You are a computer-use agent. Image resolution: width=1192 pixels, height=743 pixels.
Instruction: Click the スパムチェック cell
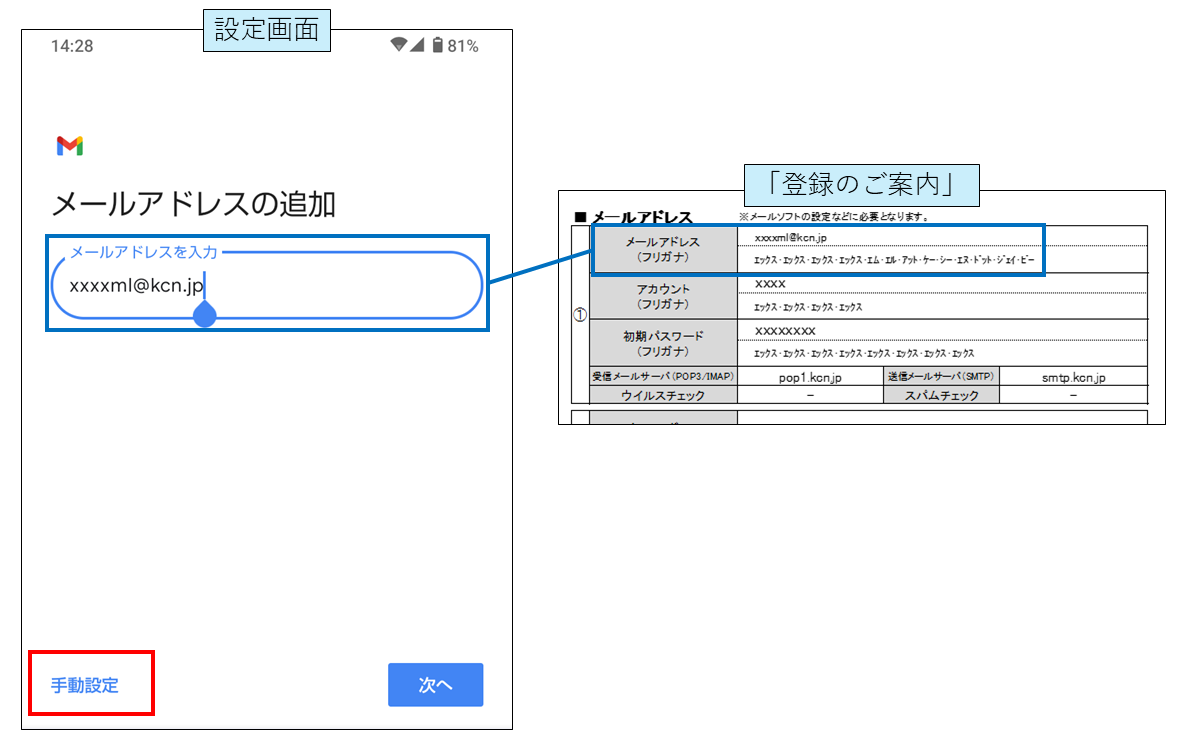(940, 395)
